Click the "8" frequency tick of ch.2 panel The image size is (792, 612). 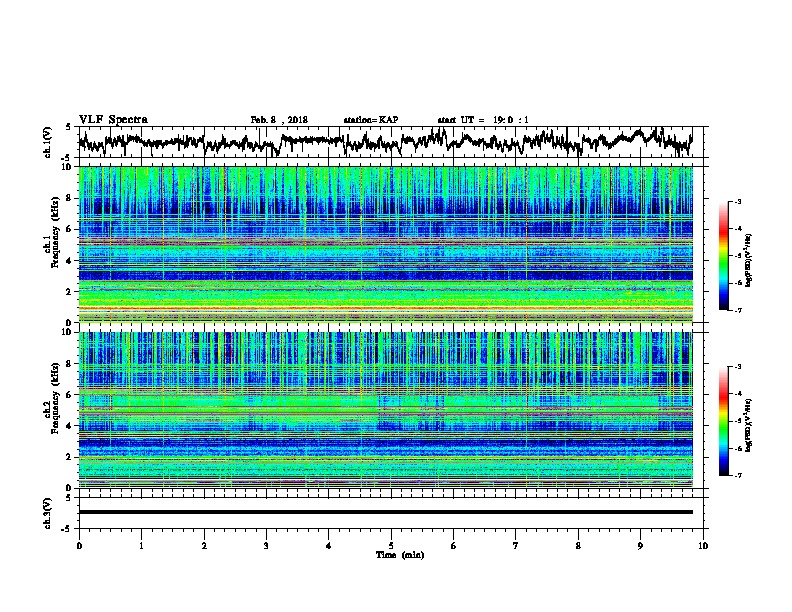(x=70, y=364)
